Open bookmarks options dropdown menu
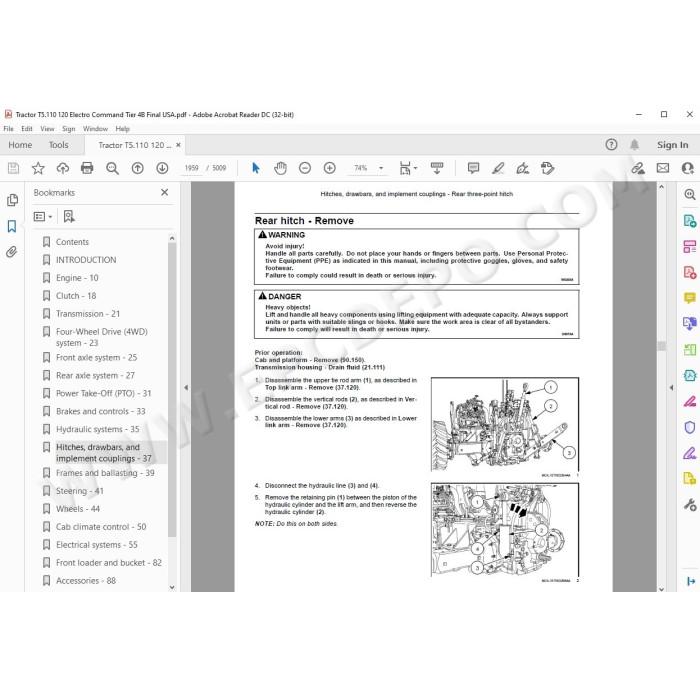700x700 pixels. click(x=43, y=217)
